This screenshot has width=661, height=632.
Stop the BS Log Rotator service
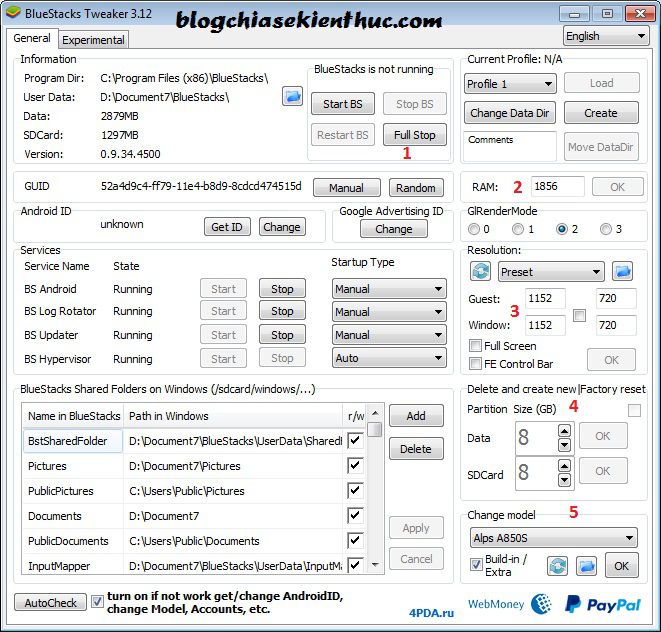click(282, 311)
